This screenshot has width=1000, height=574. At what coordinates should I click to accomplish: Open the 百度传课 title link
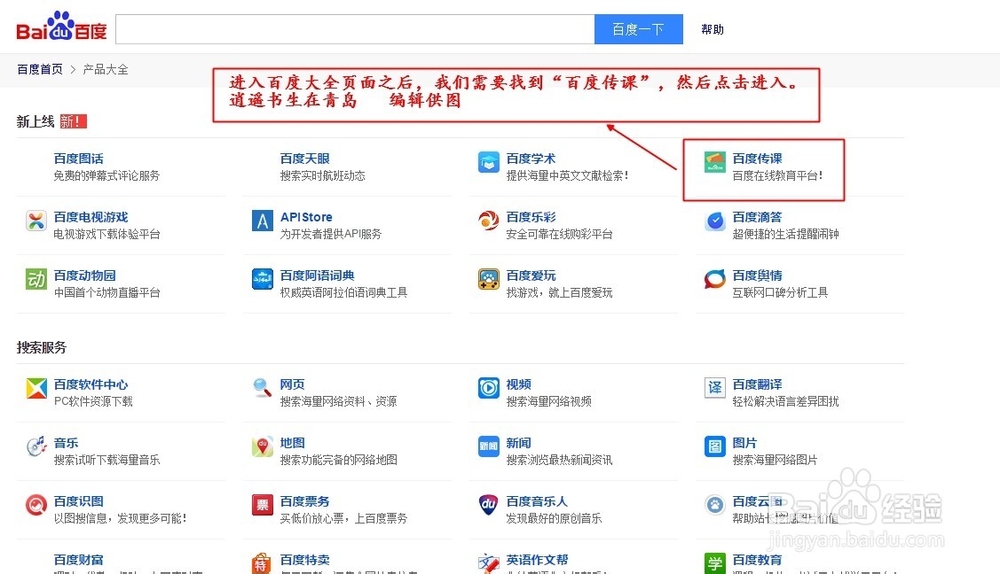coord(757,158)
